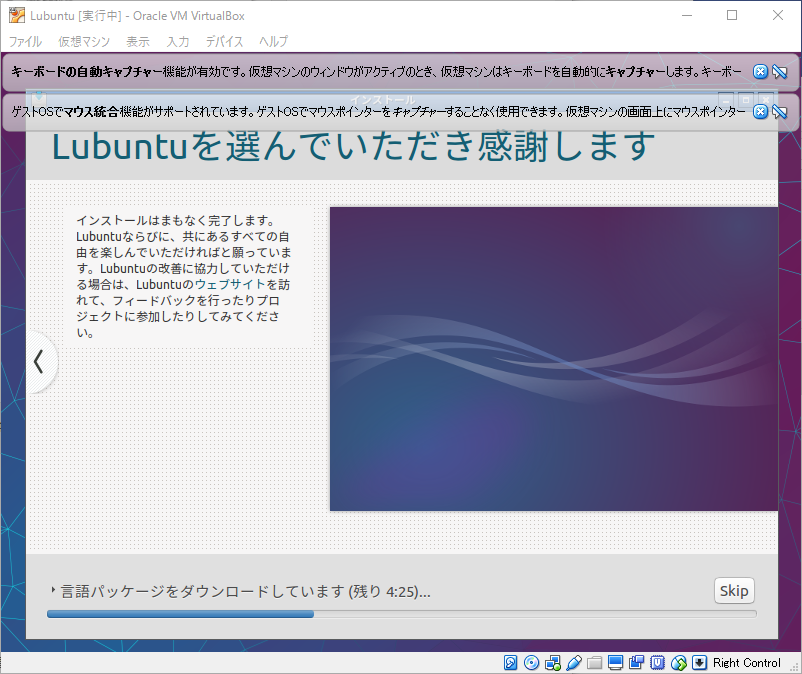Image resolution: width=802 pixels, height=674 pixels.
Task: Open the ウェブサイト link in slide text
Action: pos(230,284)
